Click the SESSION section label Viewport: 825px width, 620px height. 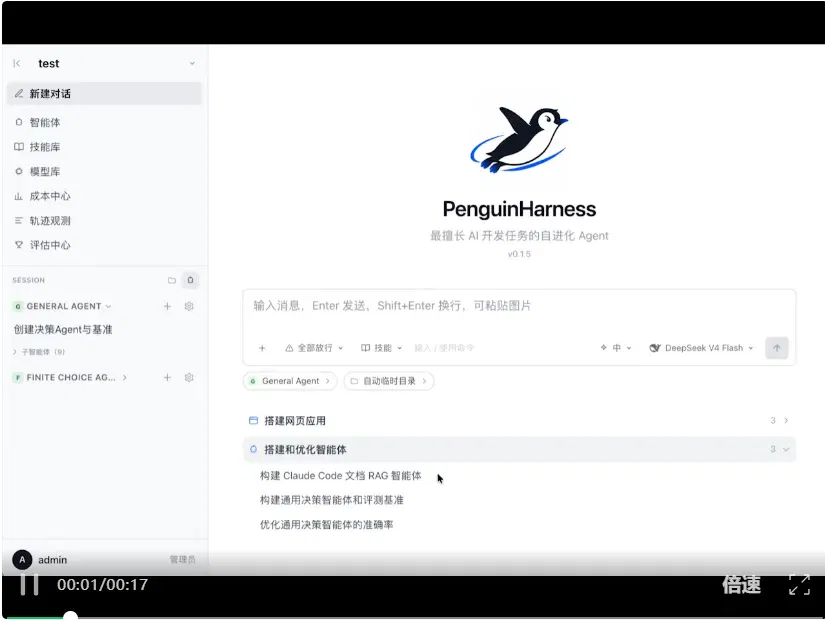point(28,281)
